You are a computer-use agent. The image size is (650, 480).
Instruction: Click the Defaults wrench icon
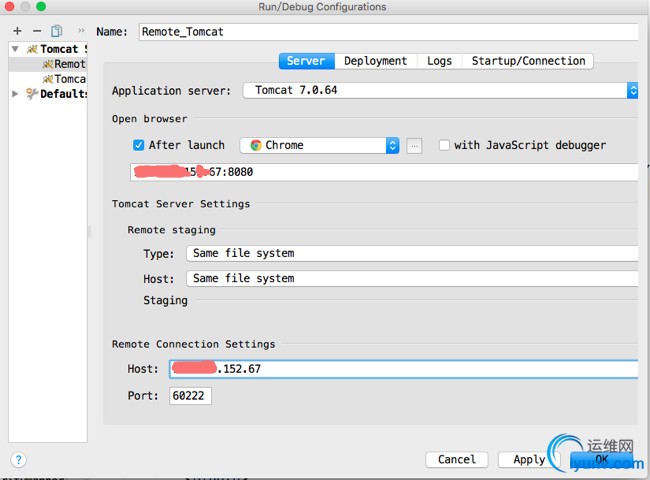click(32, 94)
